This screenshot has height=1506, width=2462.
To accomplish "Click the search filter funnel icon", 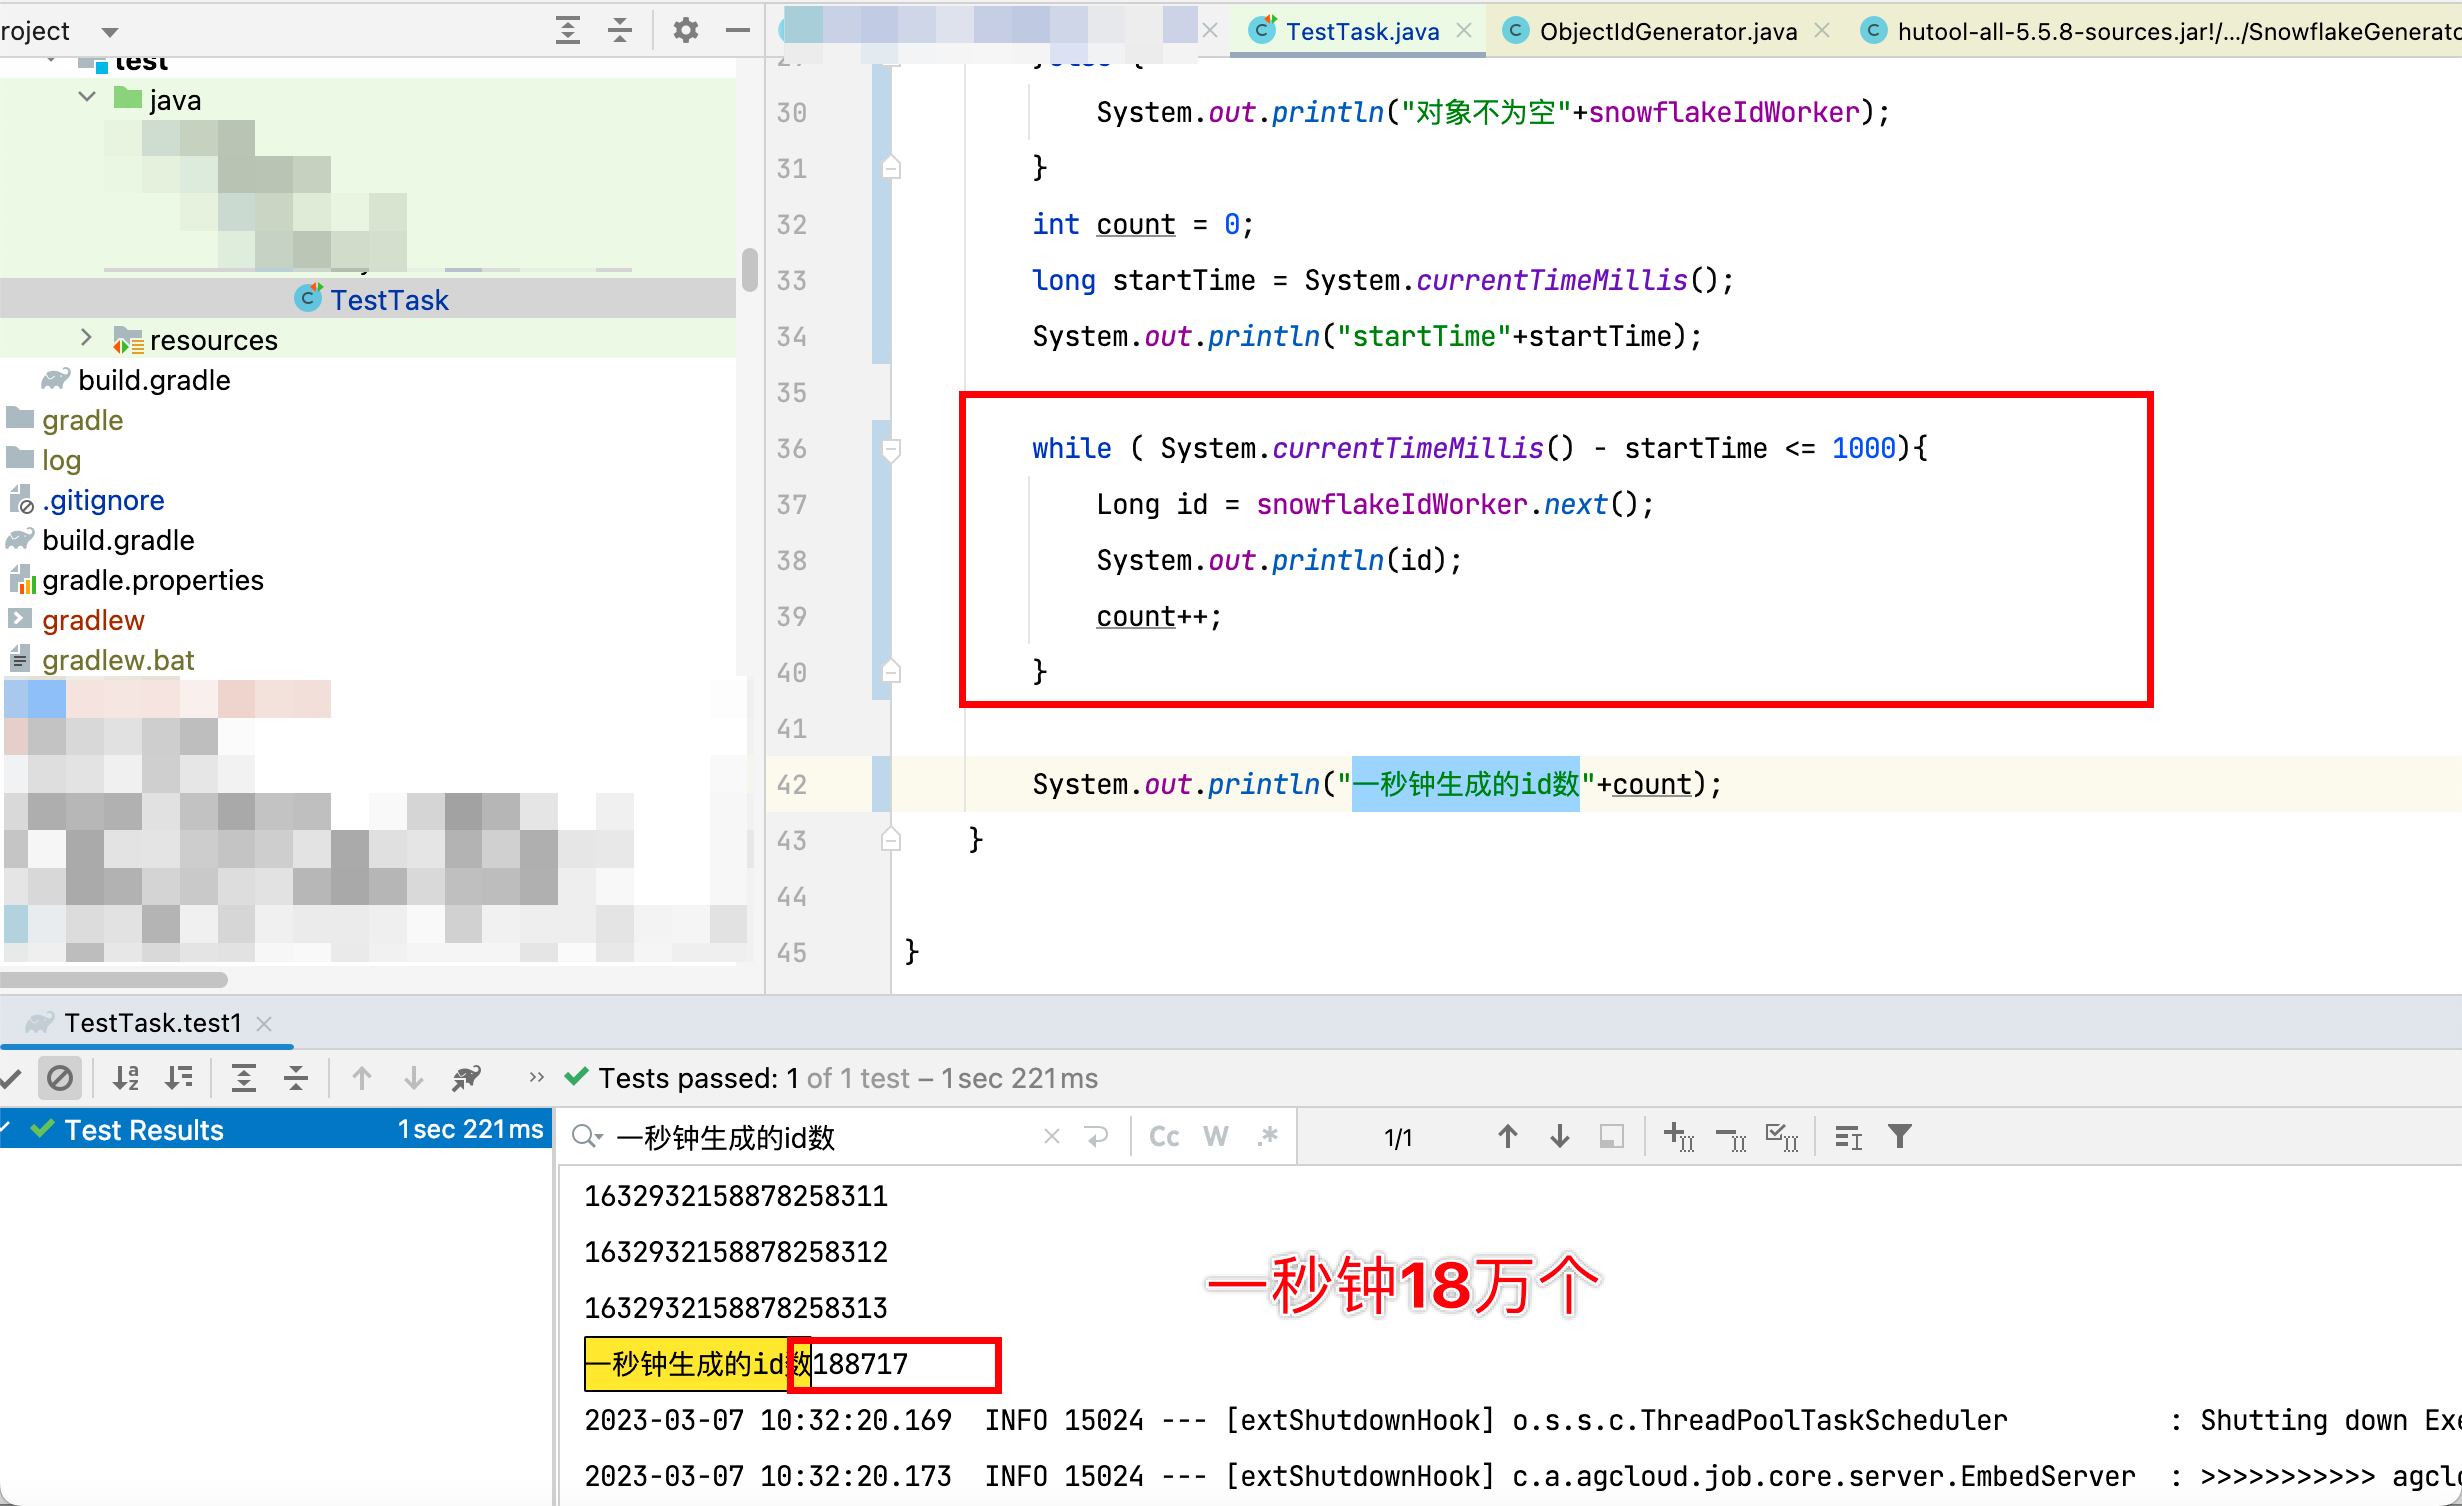I will pos(1899,1137).
